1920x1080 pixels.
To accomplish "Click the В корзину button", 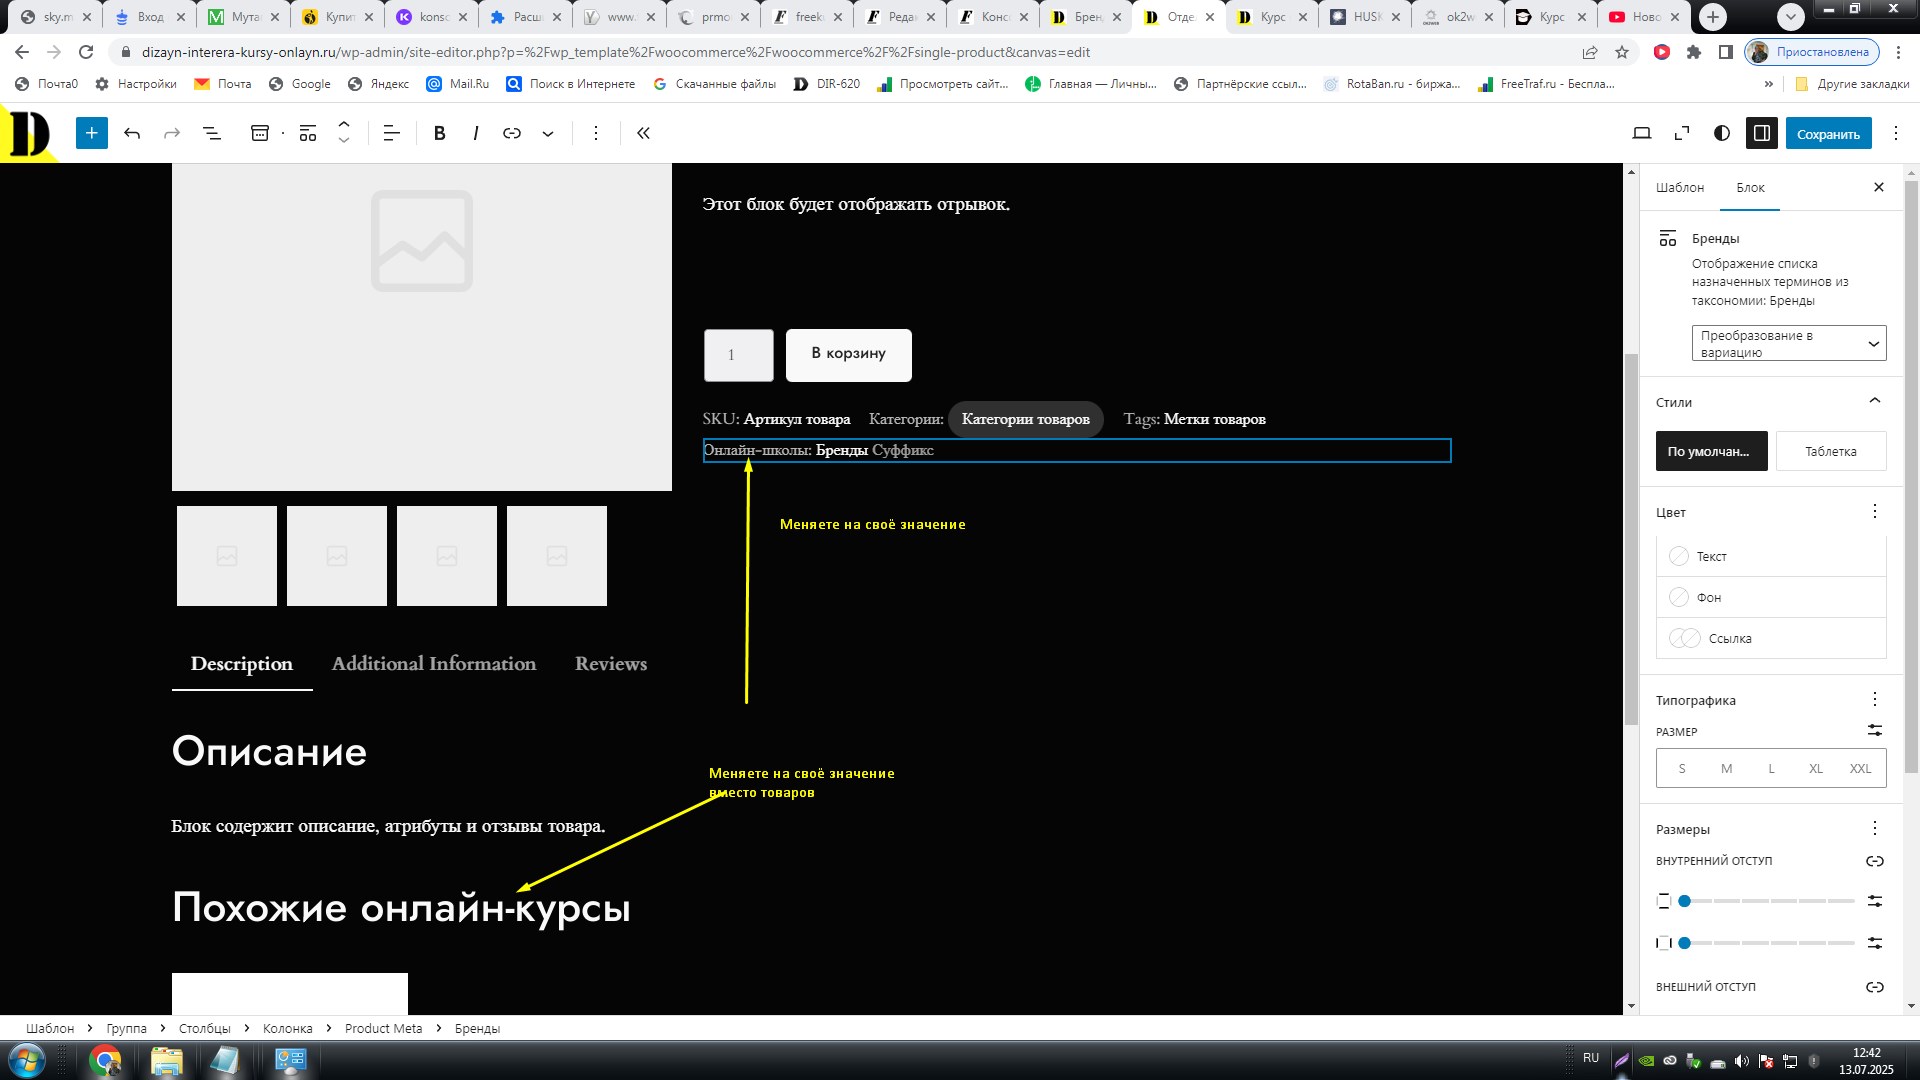I will point(848,354).
